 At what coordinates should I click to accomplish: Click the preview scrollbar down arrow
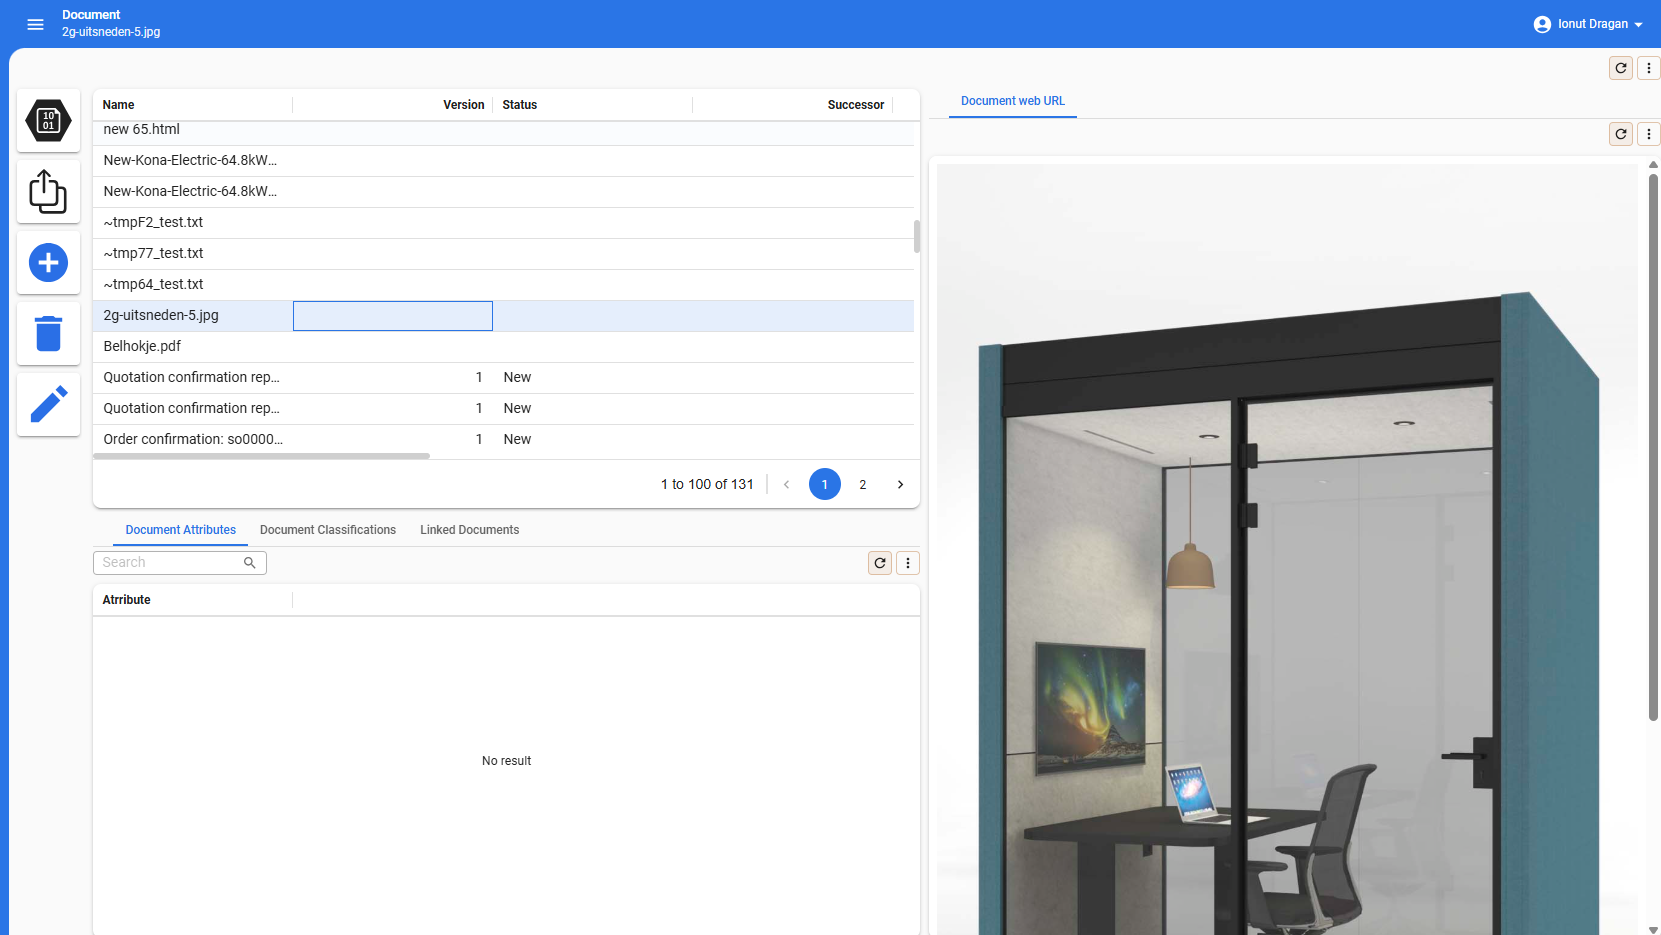click(1653, 929)
